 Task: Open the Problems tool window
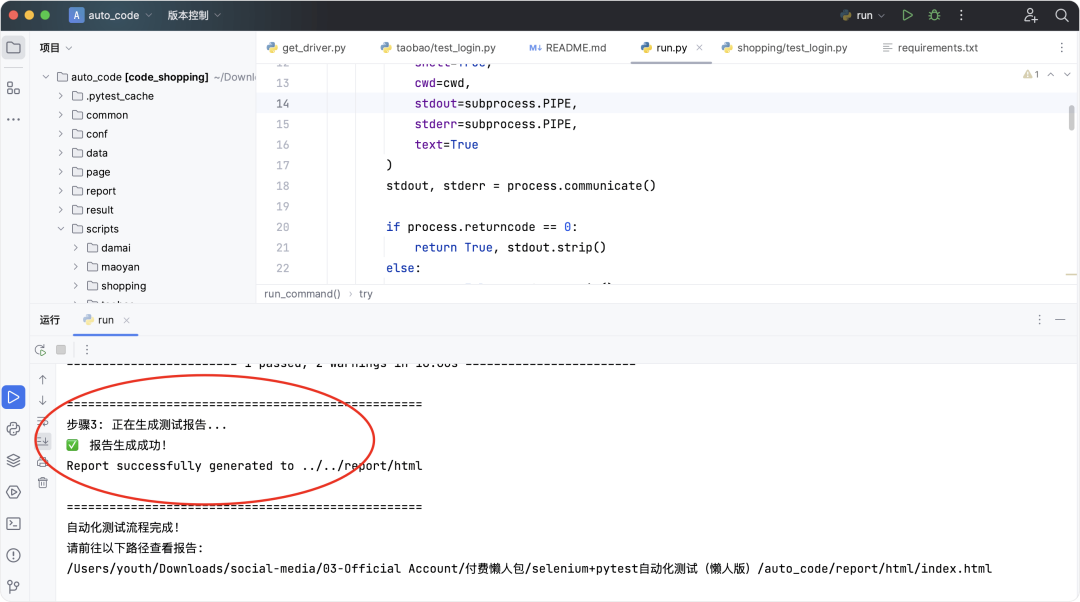coord(13,555)
